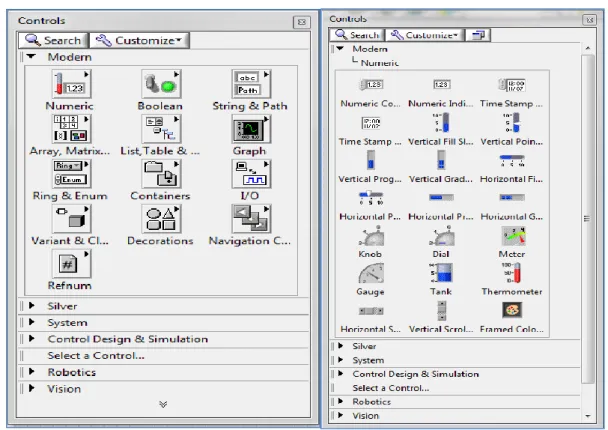Viewport: 608px width, 430px height.
Task: Open the Numeric palette in left Controls window
Action: tap(71, 84)
